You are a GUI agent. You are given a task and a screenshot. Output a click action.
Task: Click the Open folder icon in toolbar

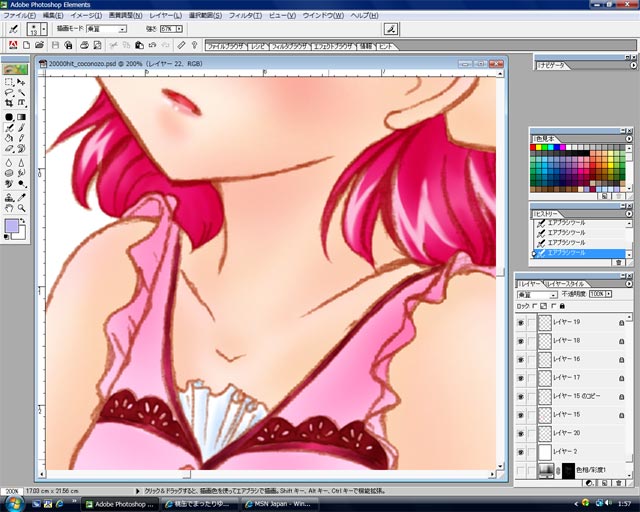39,45
